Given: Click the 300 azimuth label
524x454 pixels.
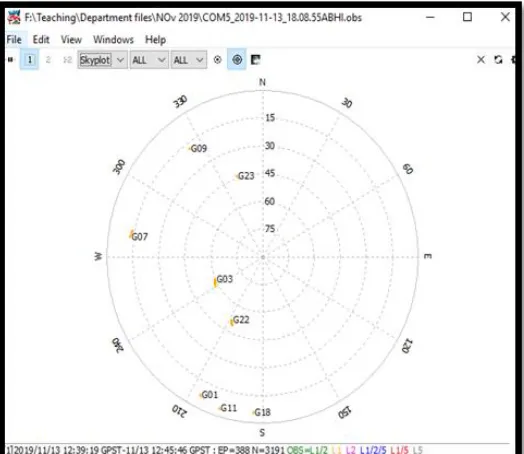Looking at the screenshot, I should tap(119, 167).
